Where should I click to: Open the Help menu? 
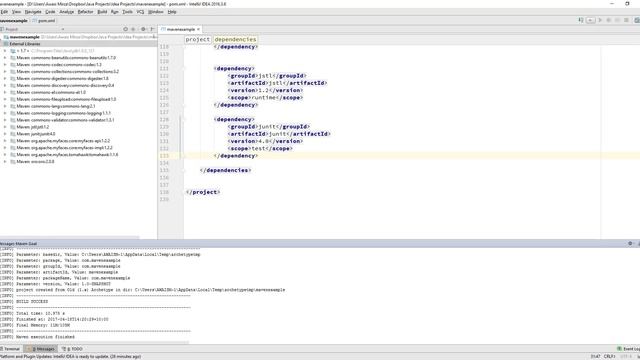172,12
